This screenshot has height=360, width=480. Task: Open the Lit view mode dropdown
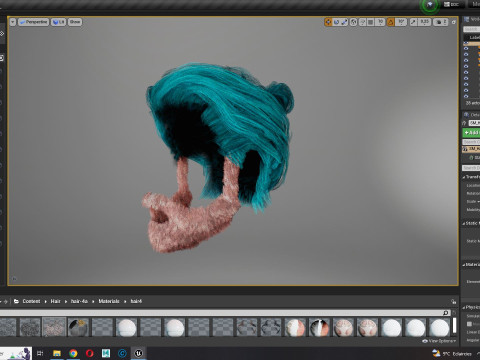[x=59, y=22]
